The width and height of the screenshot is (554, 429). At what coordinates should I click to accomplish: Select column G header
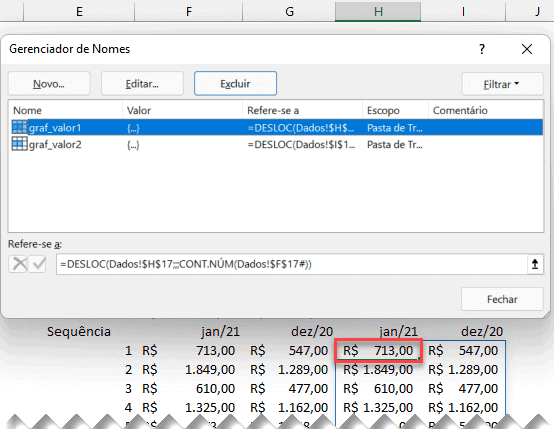(289, 11)
